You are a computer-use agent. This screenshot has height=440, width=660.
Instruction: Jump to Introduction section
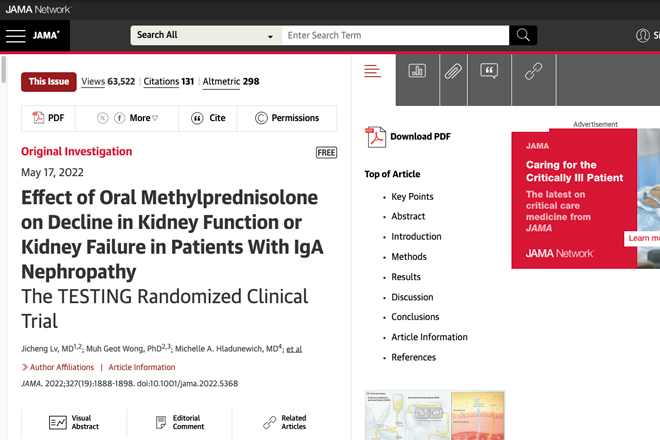pos(416,237)
